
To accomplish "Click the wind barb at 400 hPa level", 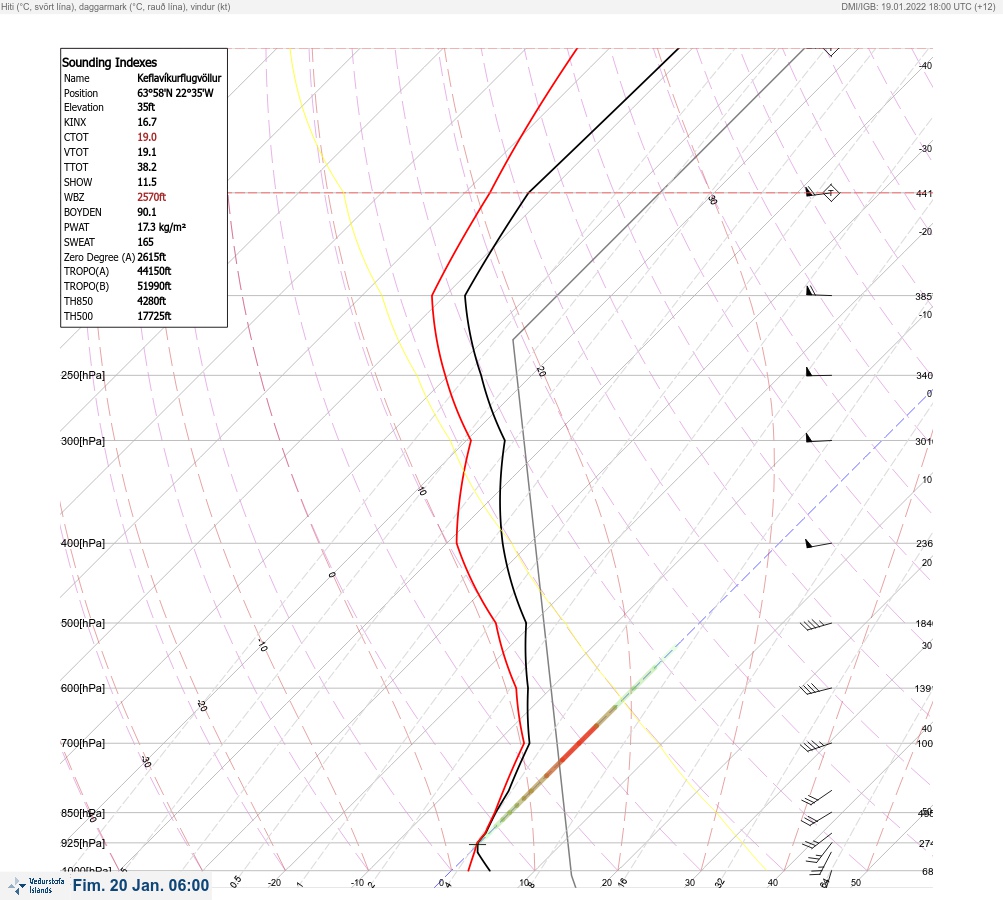I will [x=818, y=544].
